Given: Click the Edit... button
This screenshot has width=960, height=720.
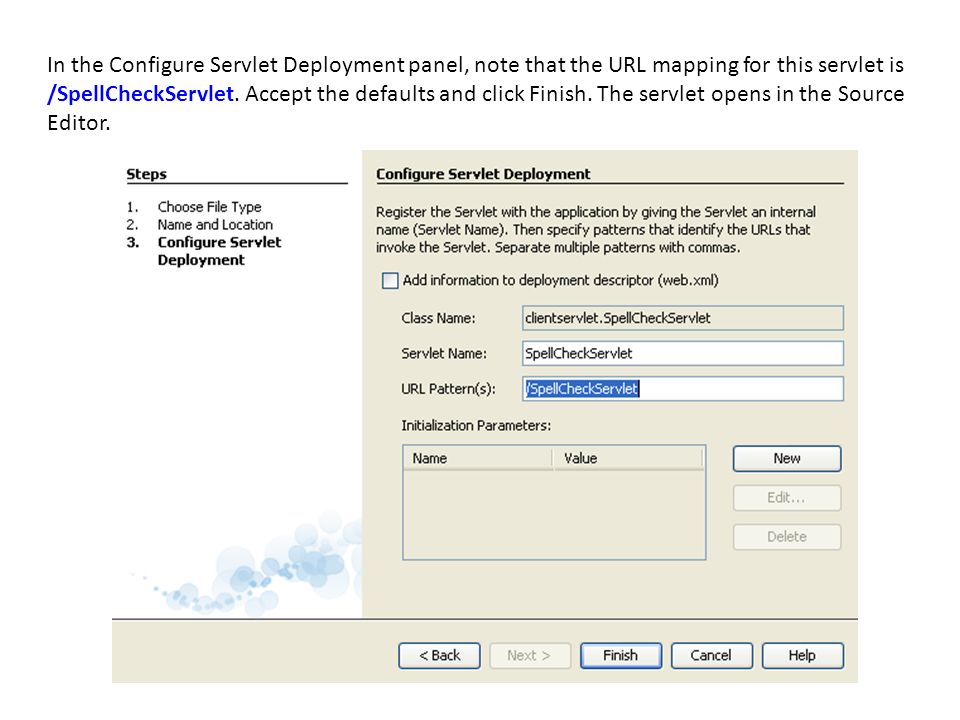Looking at the screenshot, I should click(787, 498).
